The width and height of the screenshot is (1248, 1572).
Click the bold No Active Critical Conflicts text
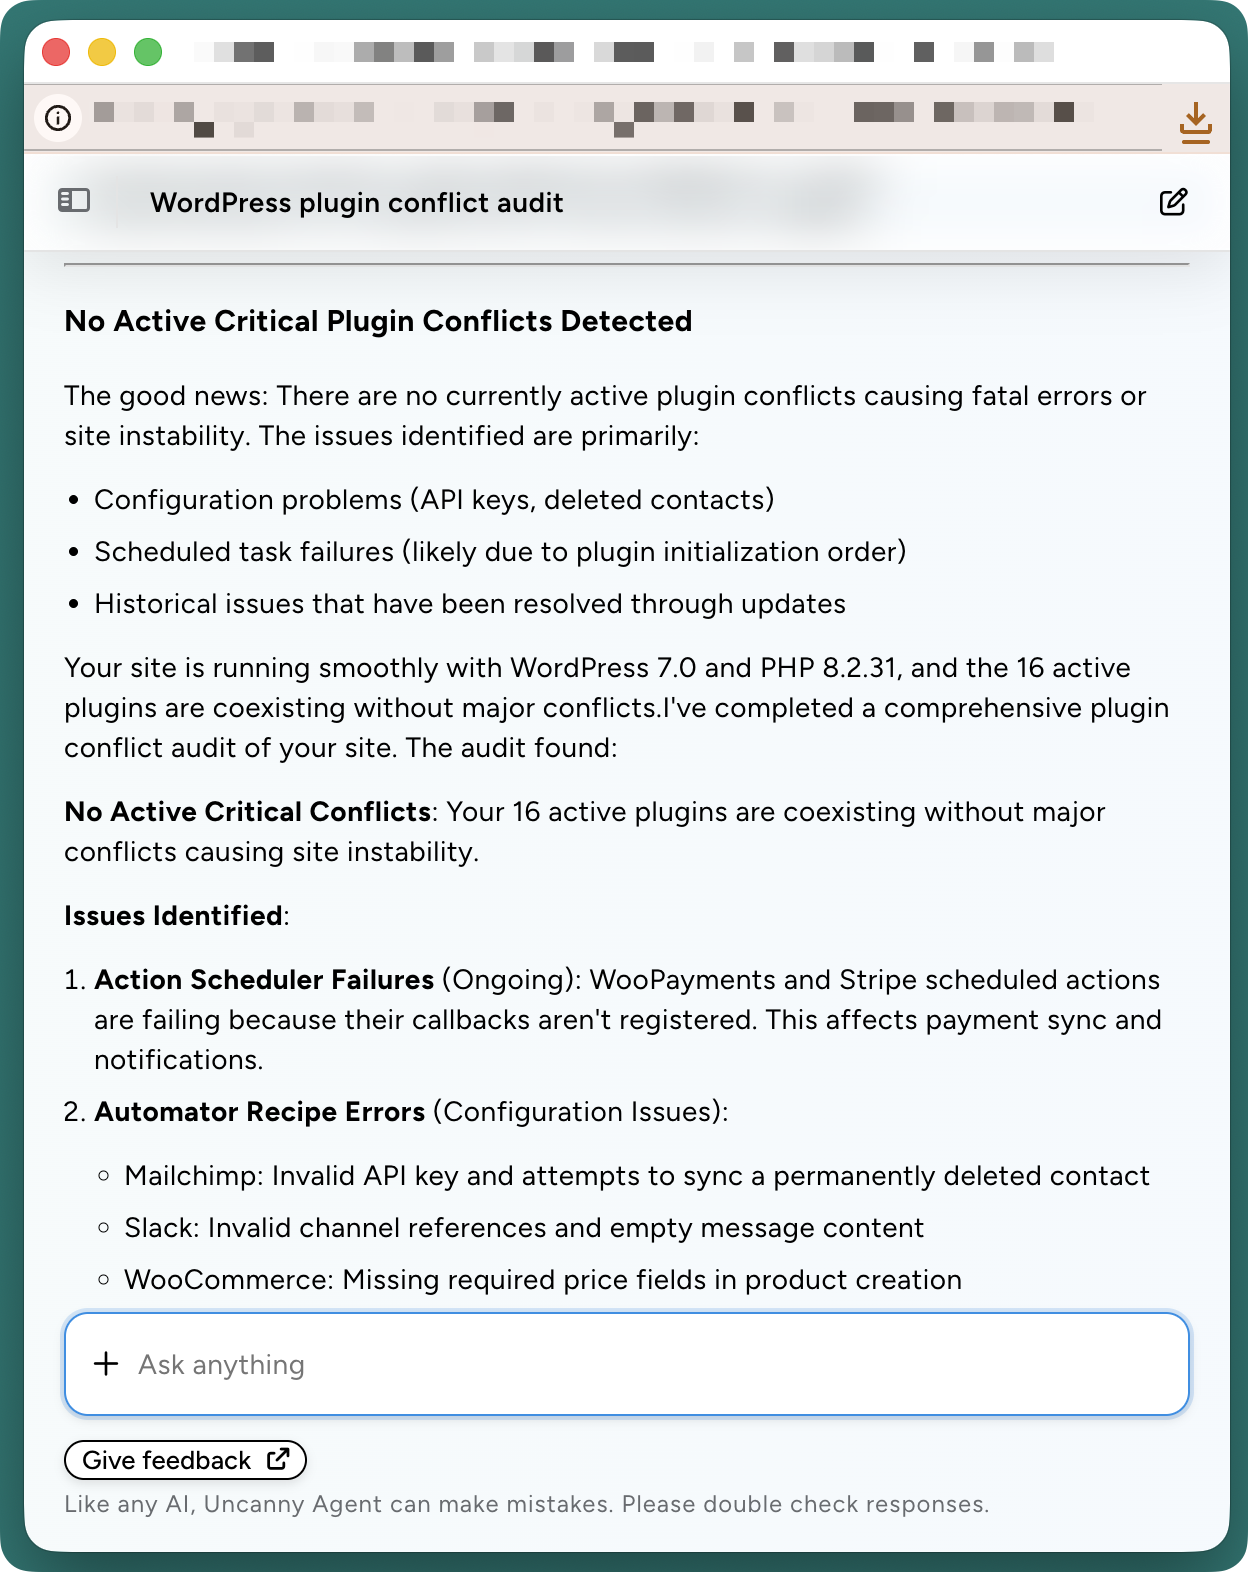[x=248, y=812]
